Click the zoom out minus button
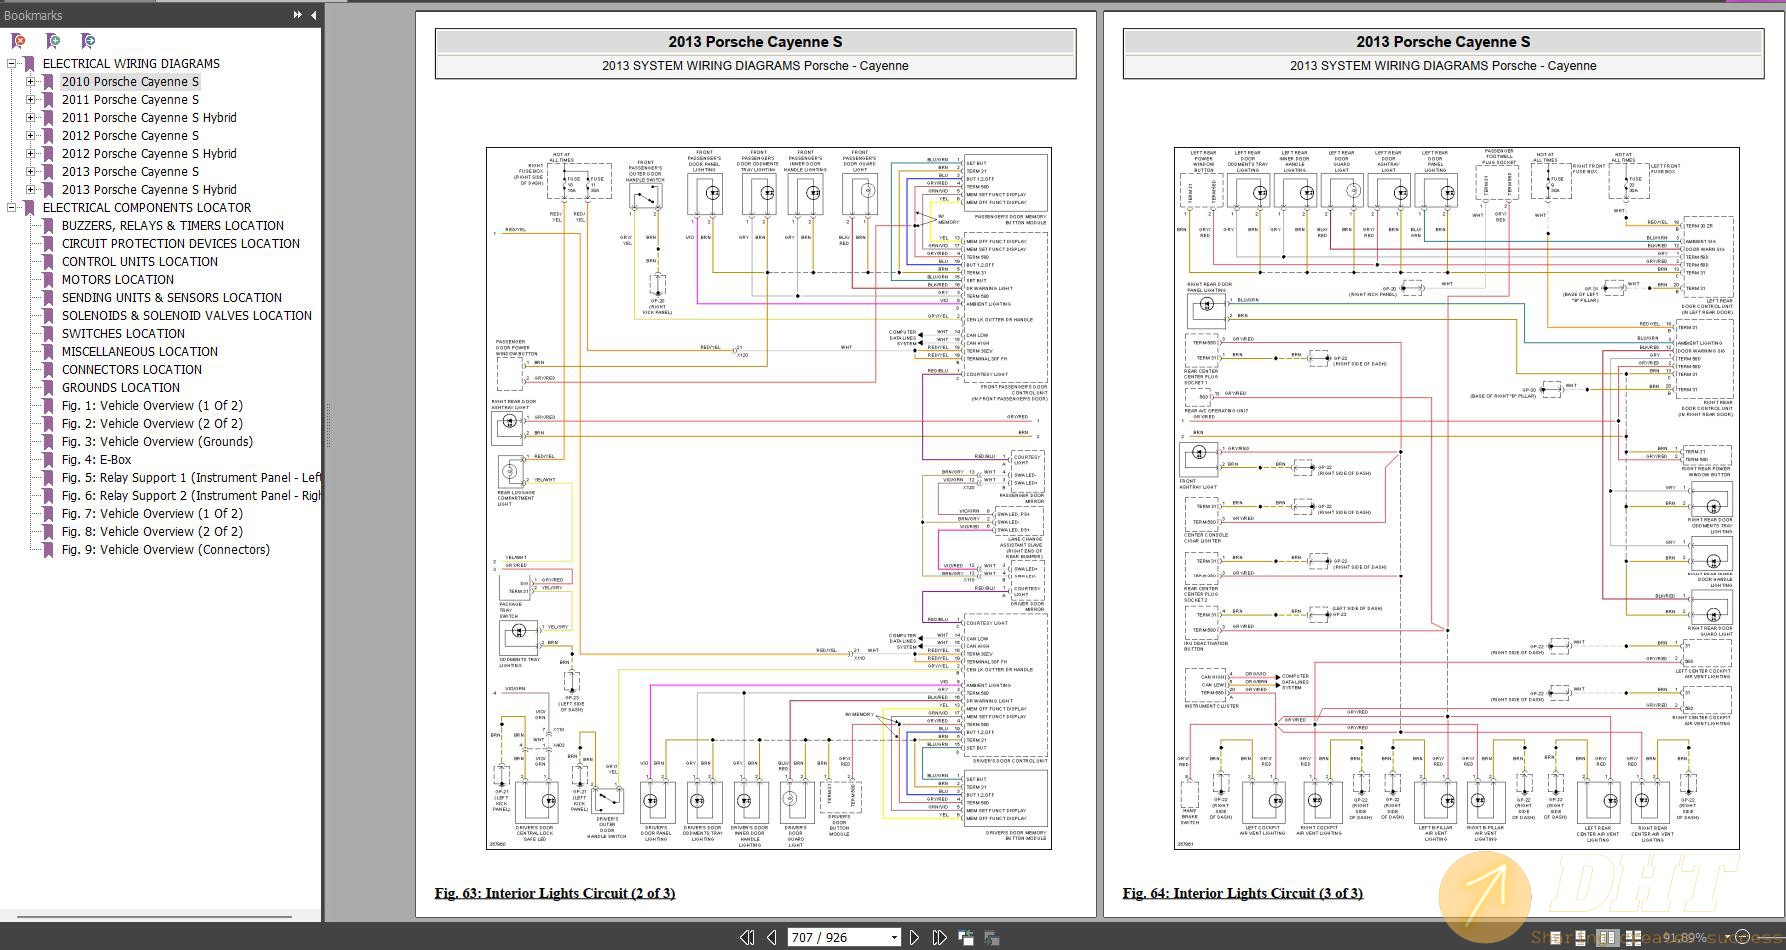The height and width of the screenshot is (950, 1786). click(1743, 937)
